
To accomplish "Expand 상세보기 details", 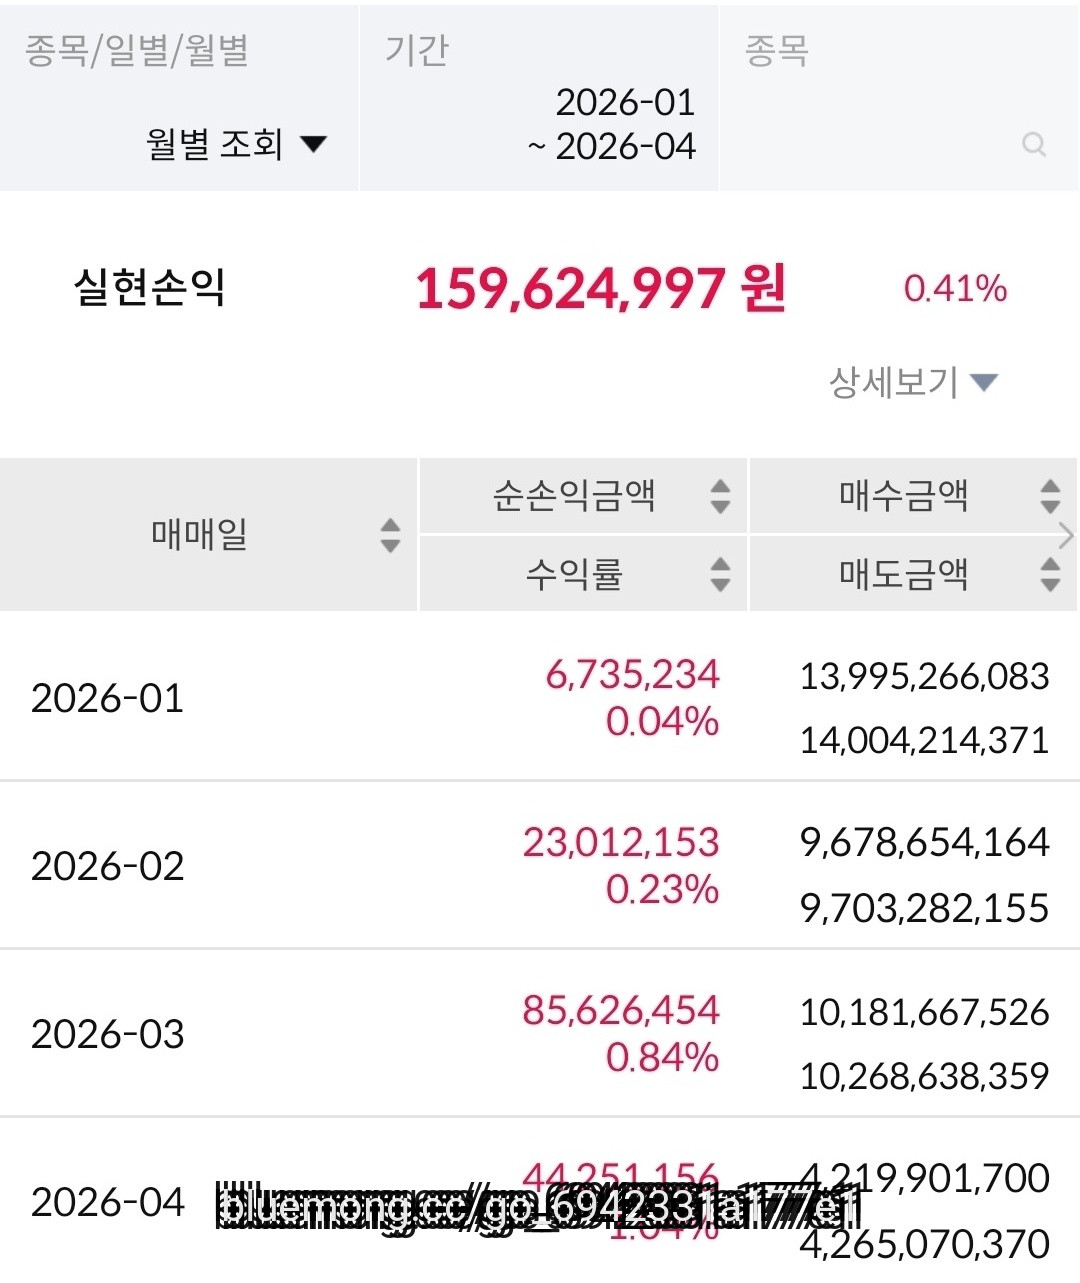I will [912, 382].
